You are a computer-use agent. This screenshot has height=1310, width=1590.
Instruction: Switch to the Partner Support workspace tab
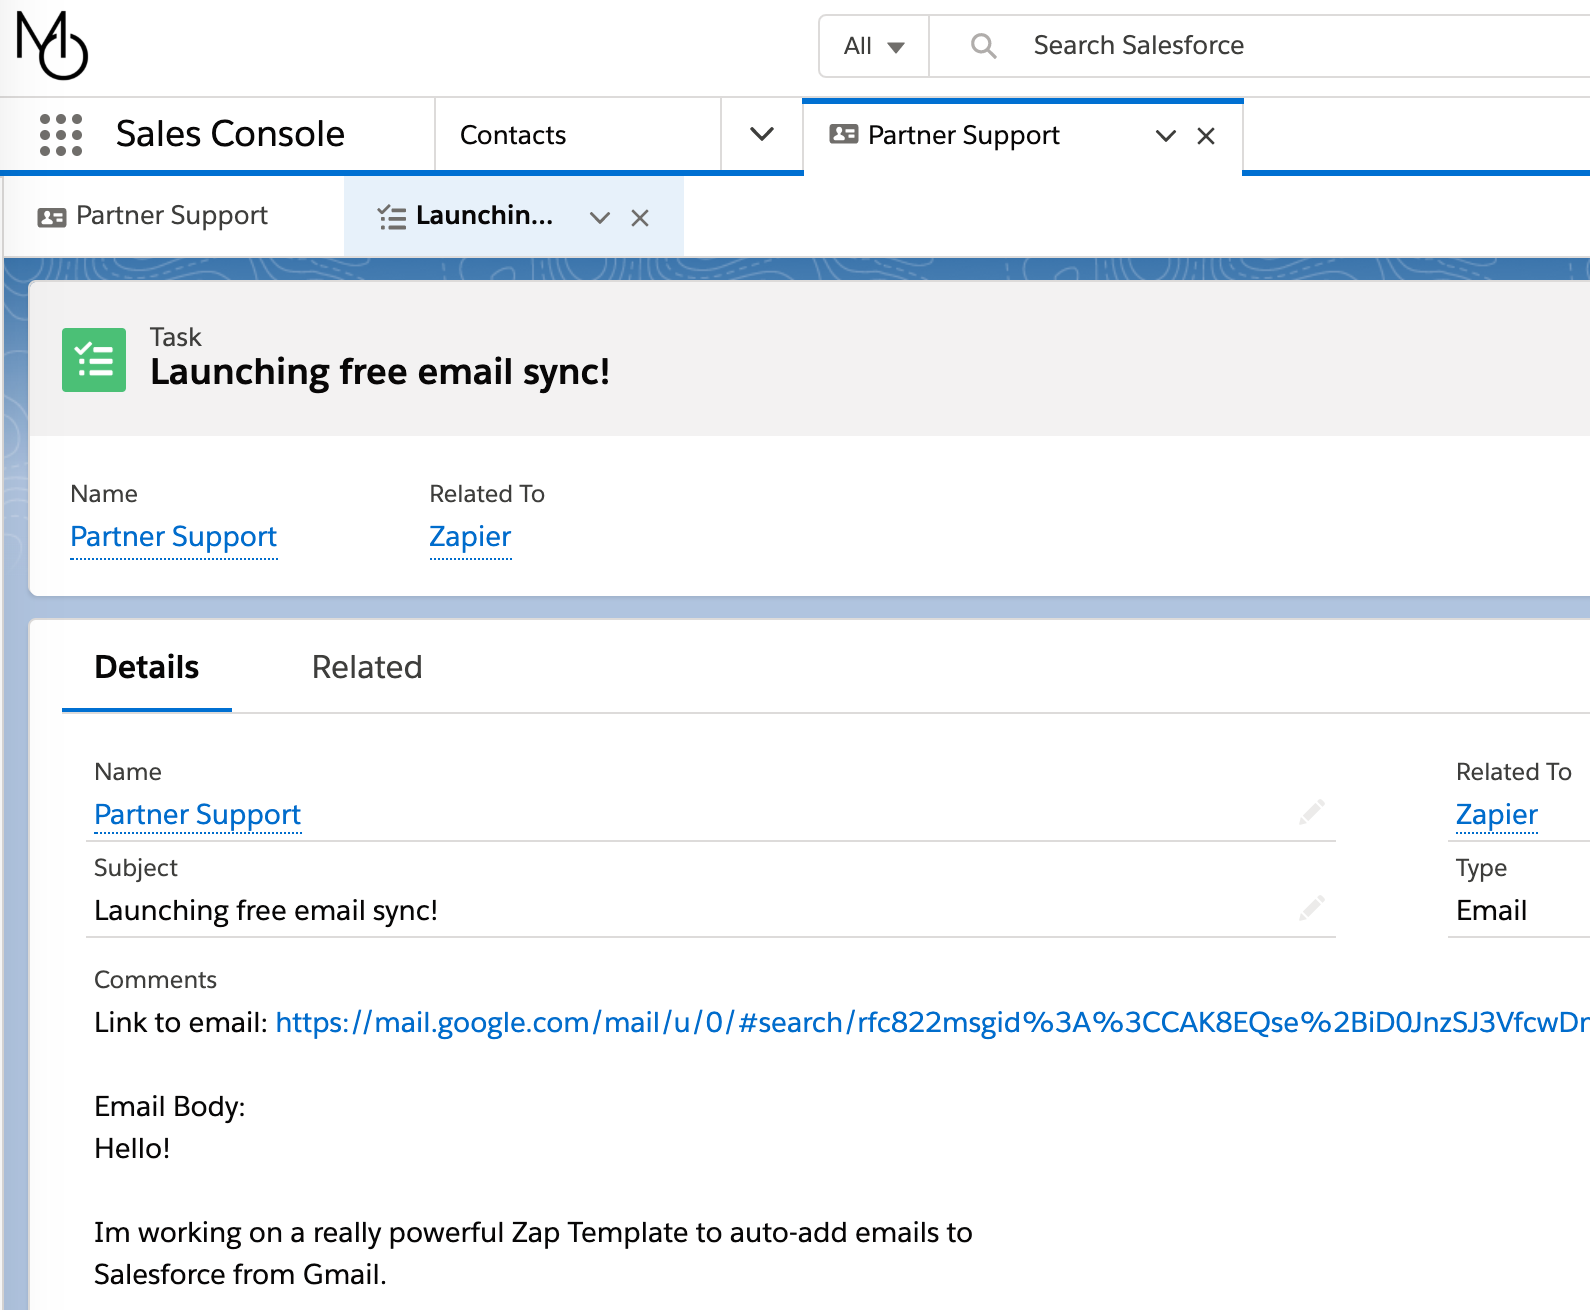point(964,135)
